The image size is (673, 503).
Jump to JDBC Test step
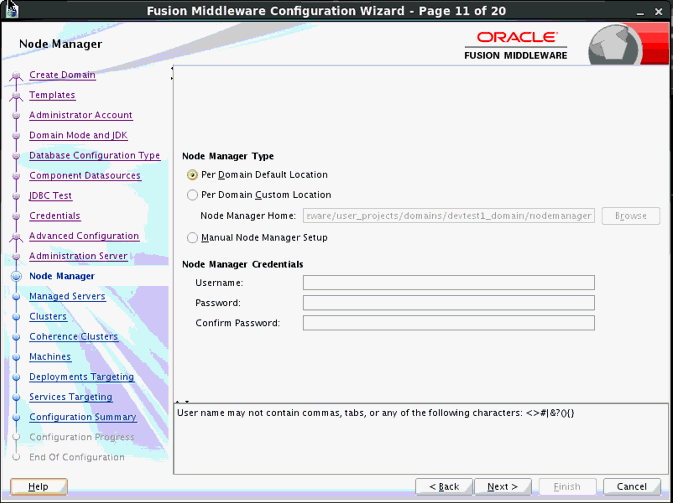[51, 196]
